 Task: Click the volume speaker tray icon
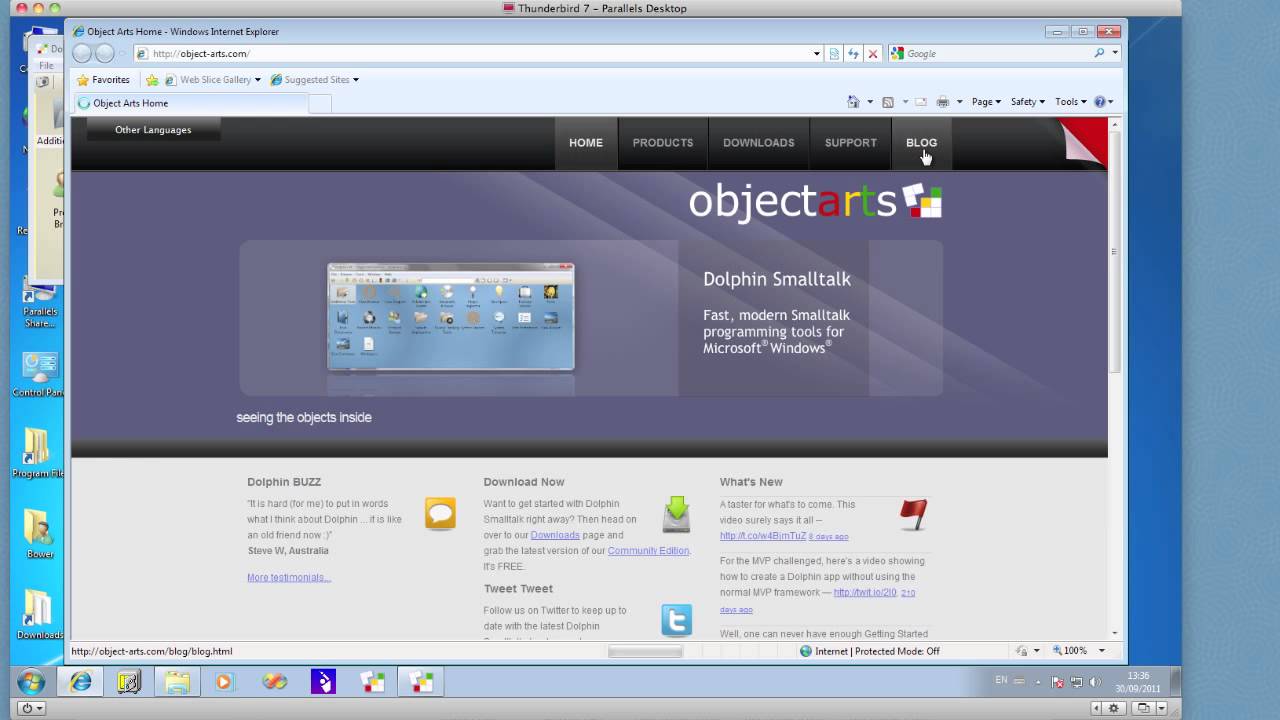click(1094, 682)
